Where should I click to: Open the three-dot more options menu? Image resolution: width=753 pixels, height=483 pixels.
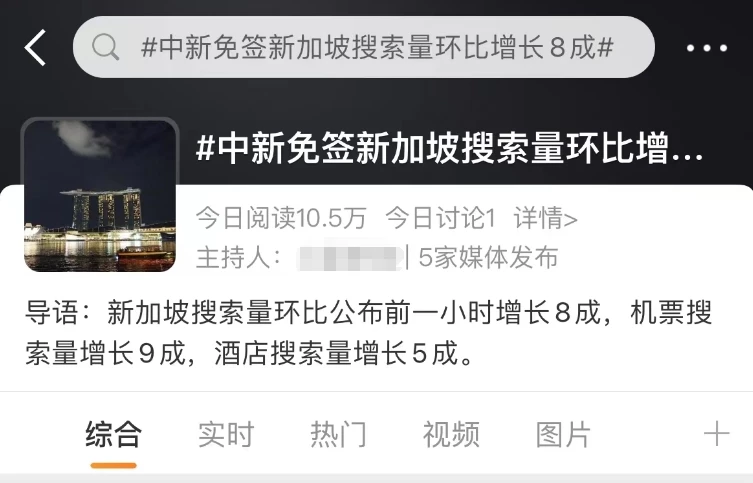(x=706, y=48)
